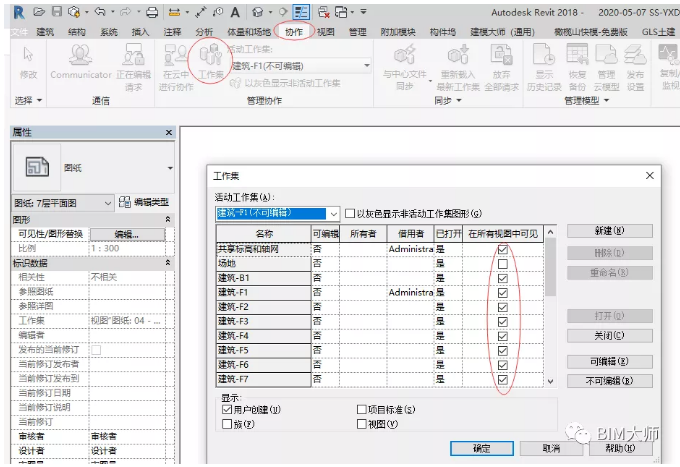Collapse the 标识数据 properties section
Image resolution: width=680 pixels, height=467 pixels.
(168, 263)
